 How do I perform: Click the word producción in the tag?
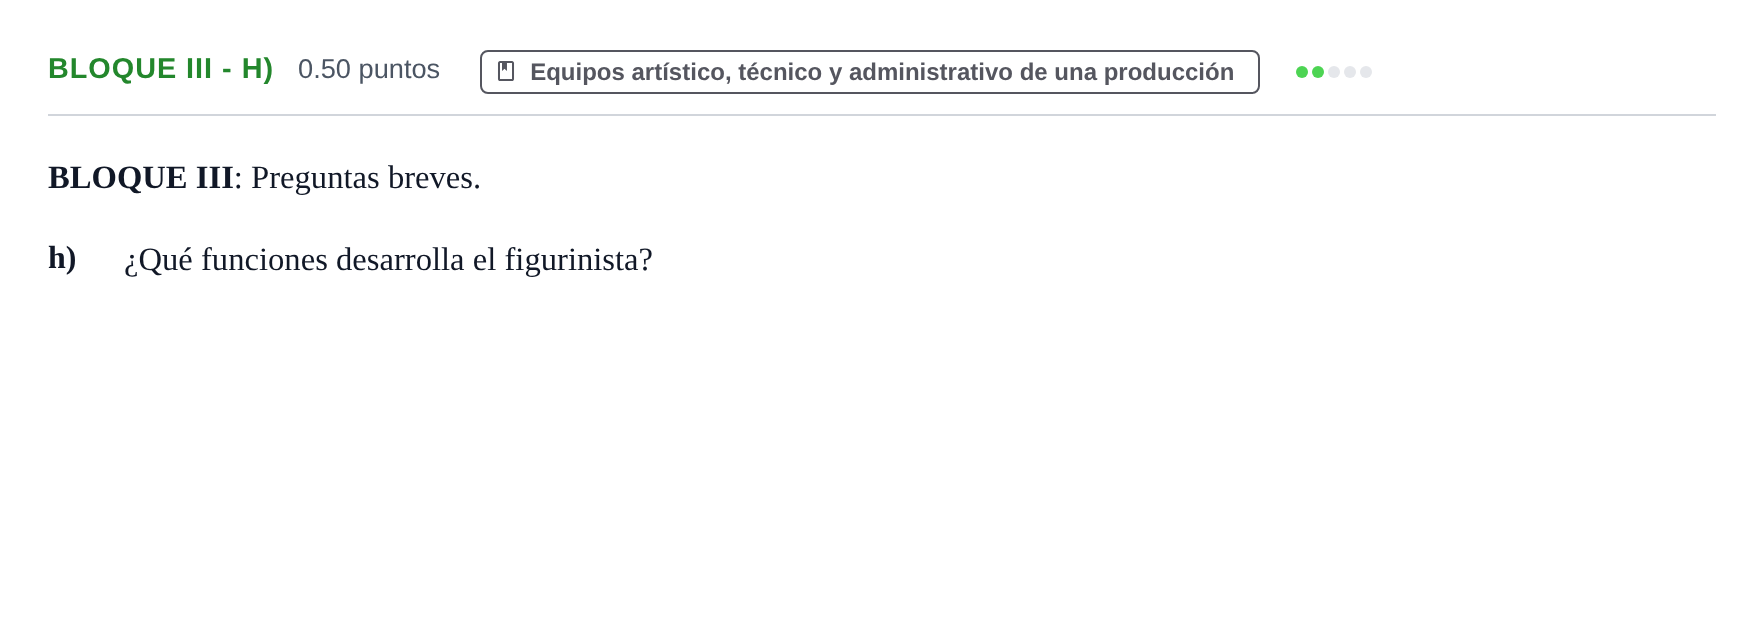click(x=1169, y=73)
